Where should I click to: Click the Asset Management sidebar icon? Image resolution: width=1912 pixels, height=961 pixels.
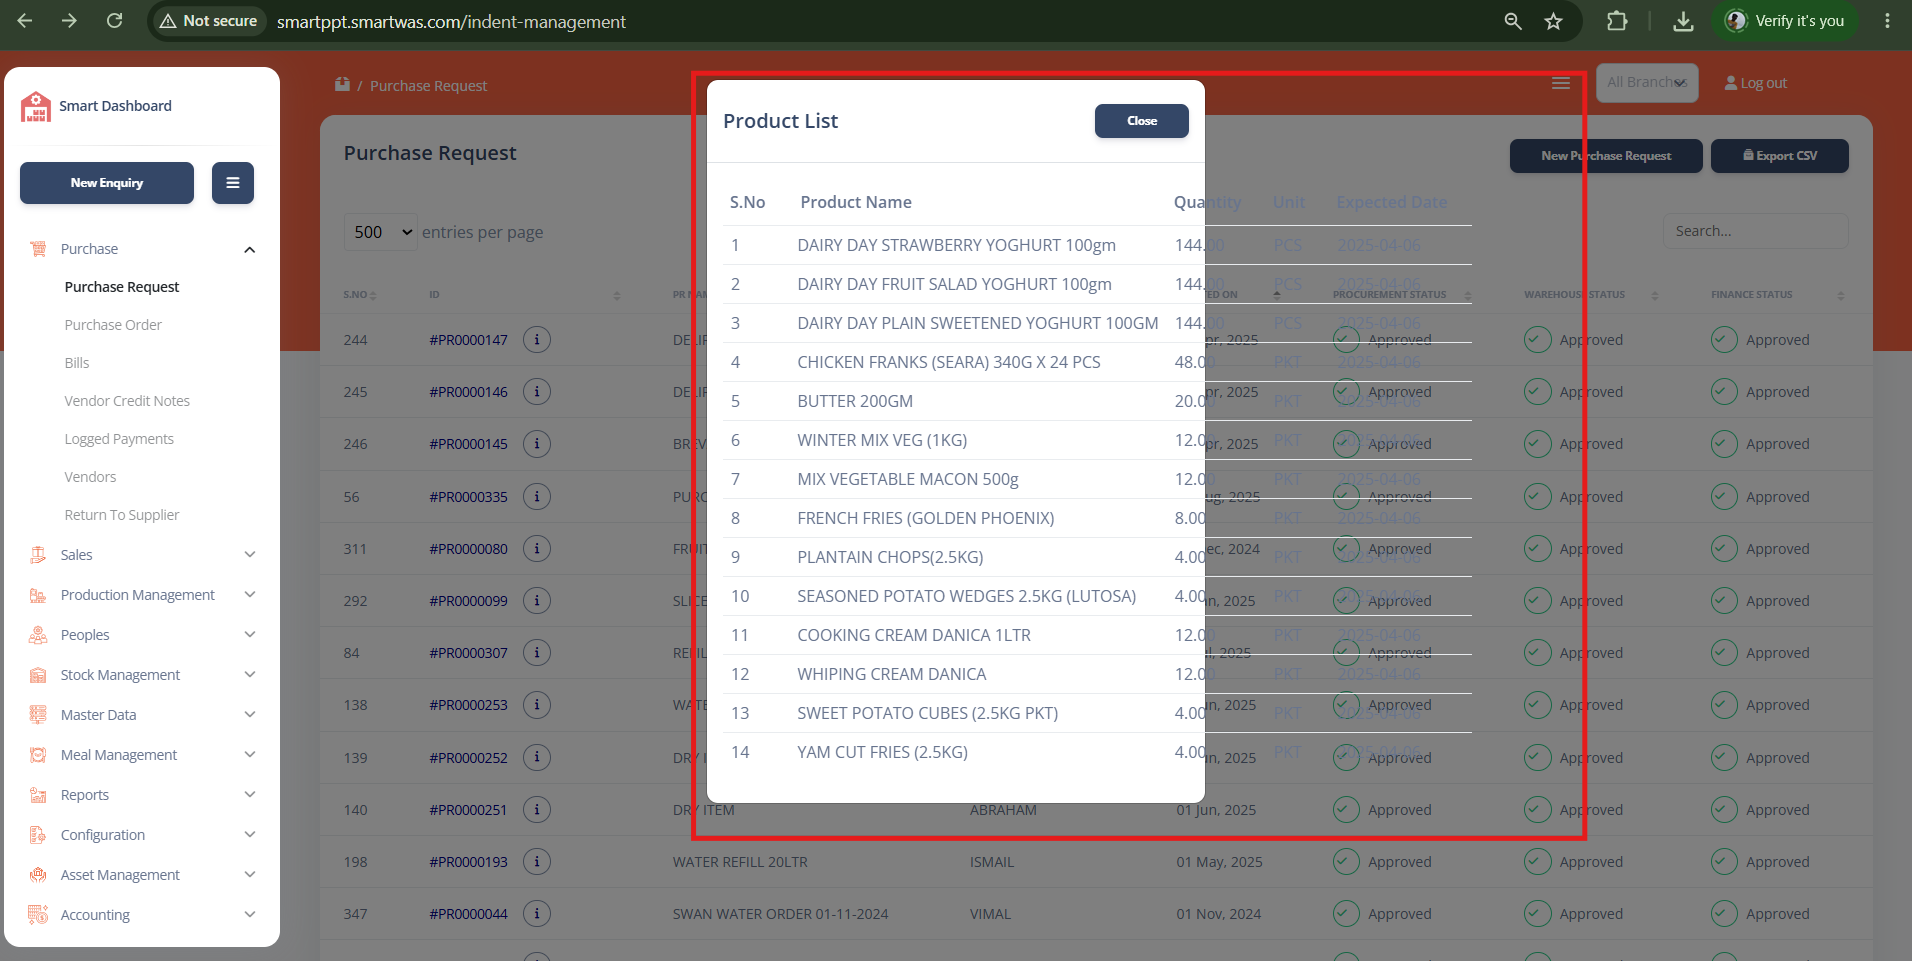pyautogui.click(x=38, y=875)
